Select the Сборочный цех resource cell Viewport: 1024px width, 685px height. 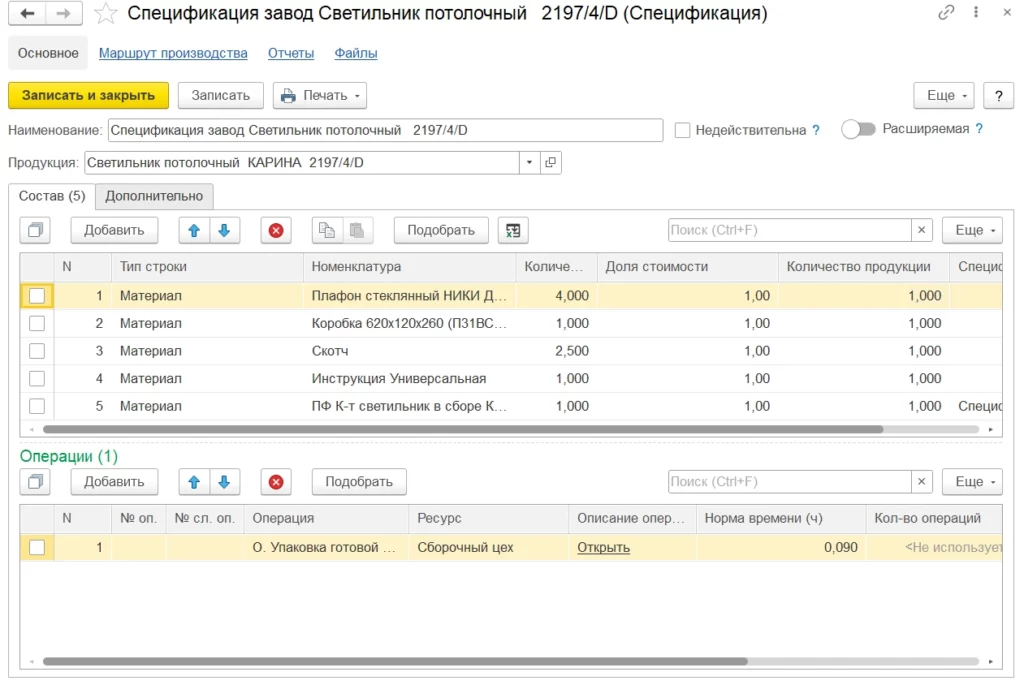(488, 547)
